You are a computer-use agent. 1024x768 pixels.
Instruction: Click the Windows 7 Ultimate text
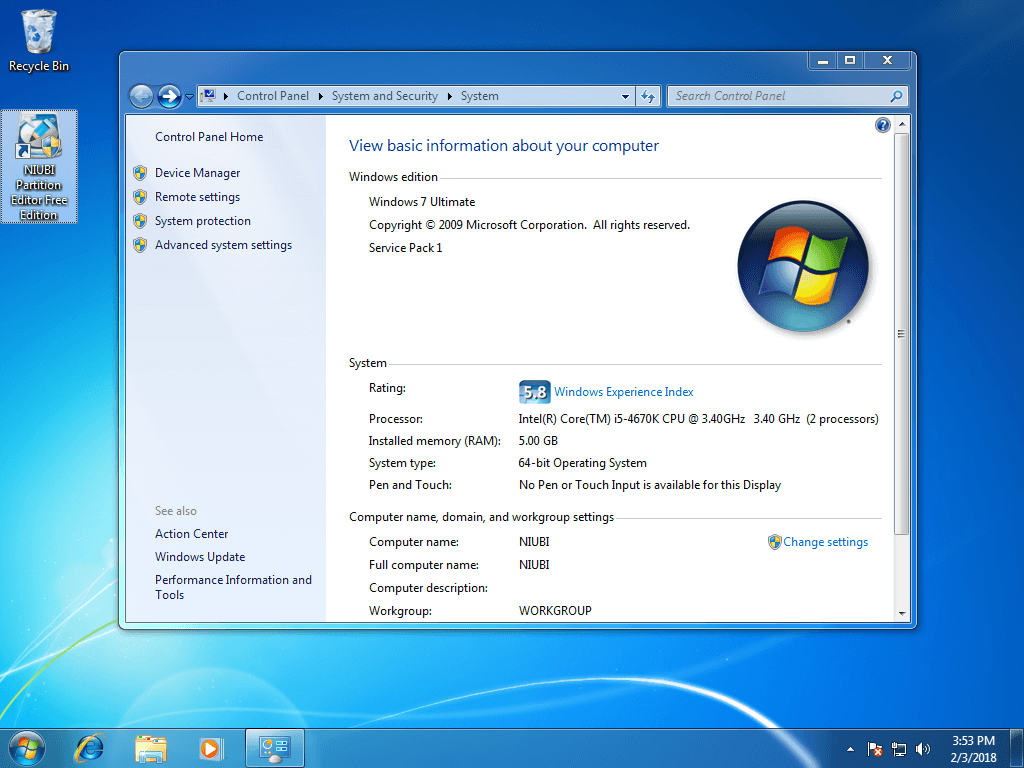click(422, 202)
